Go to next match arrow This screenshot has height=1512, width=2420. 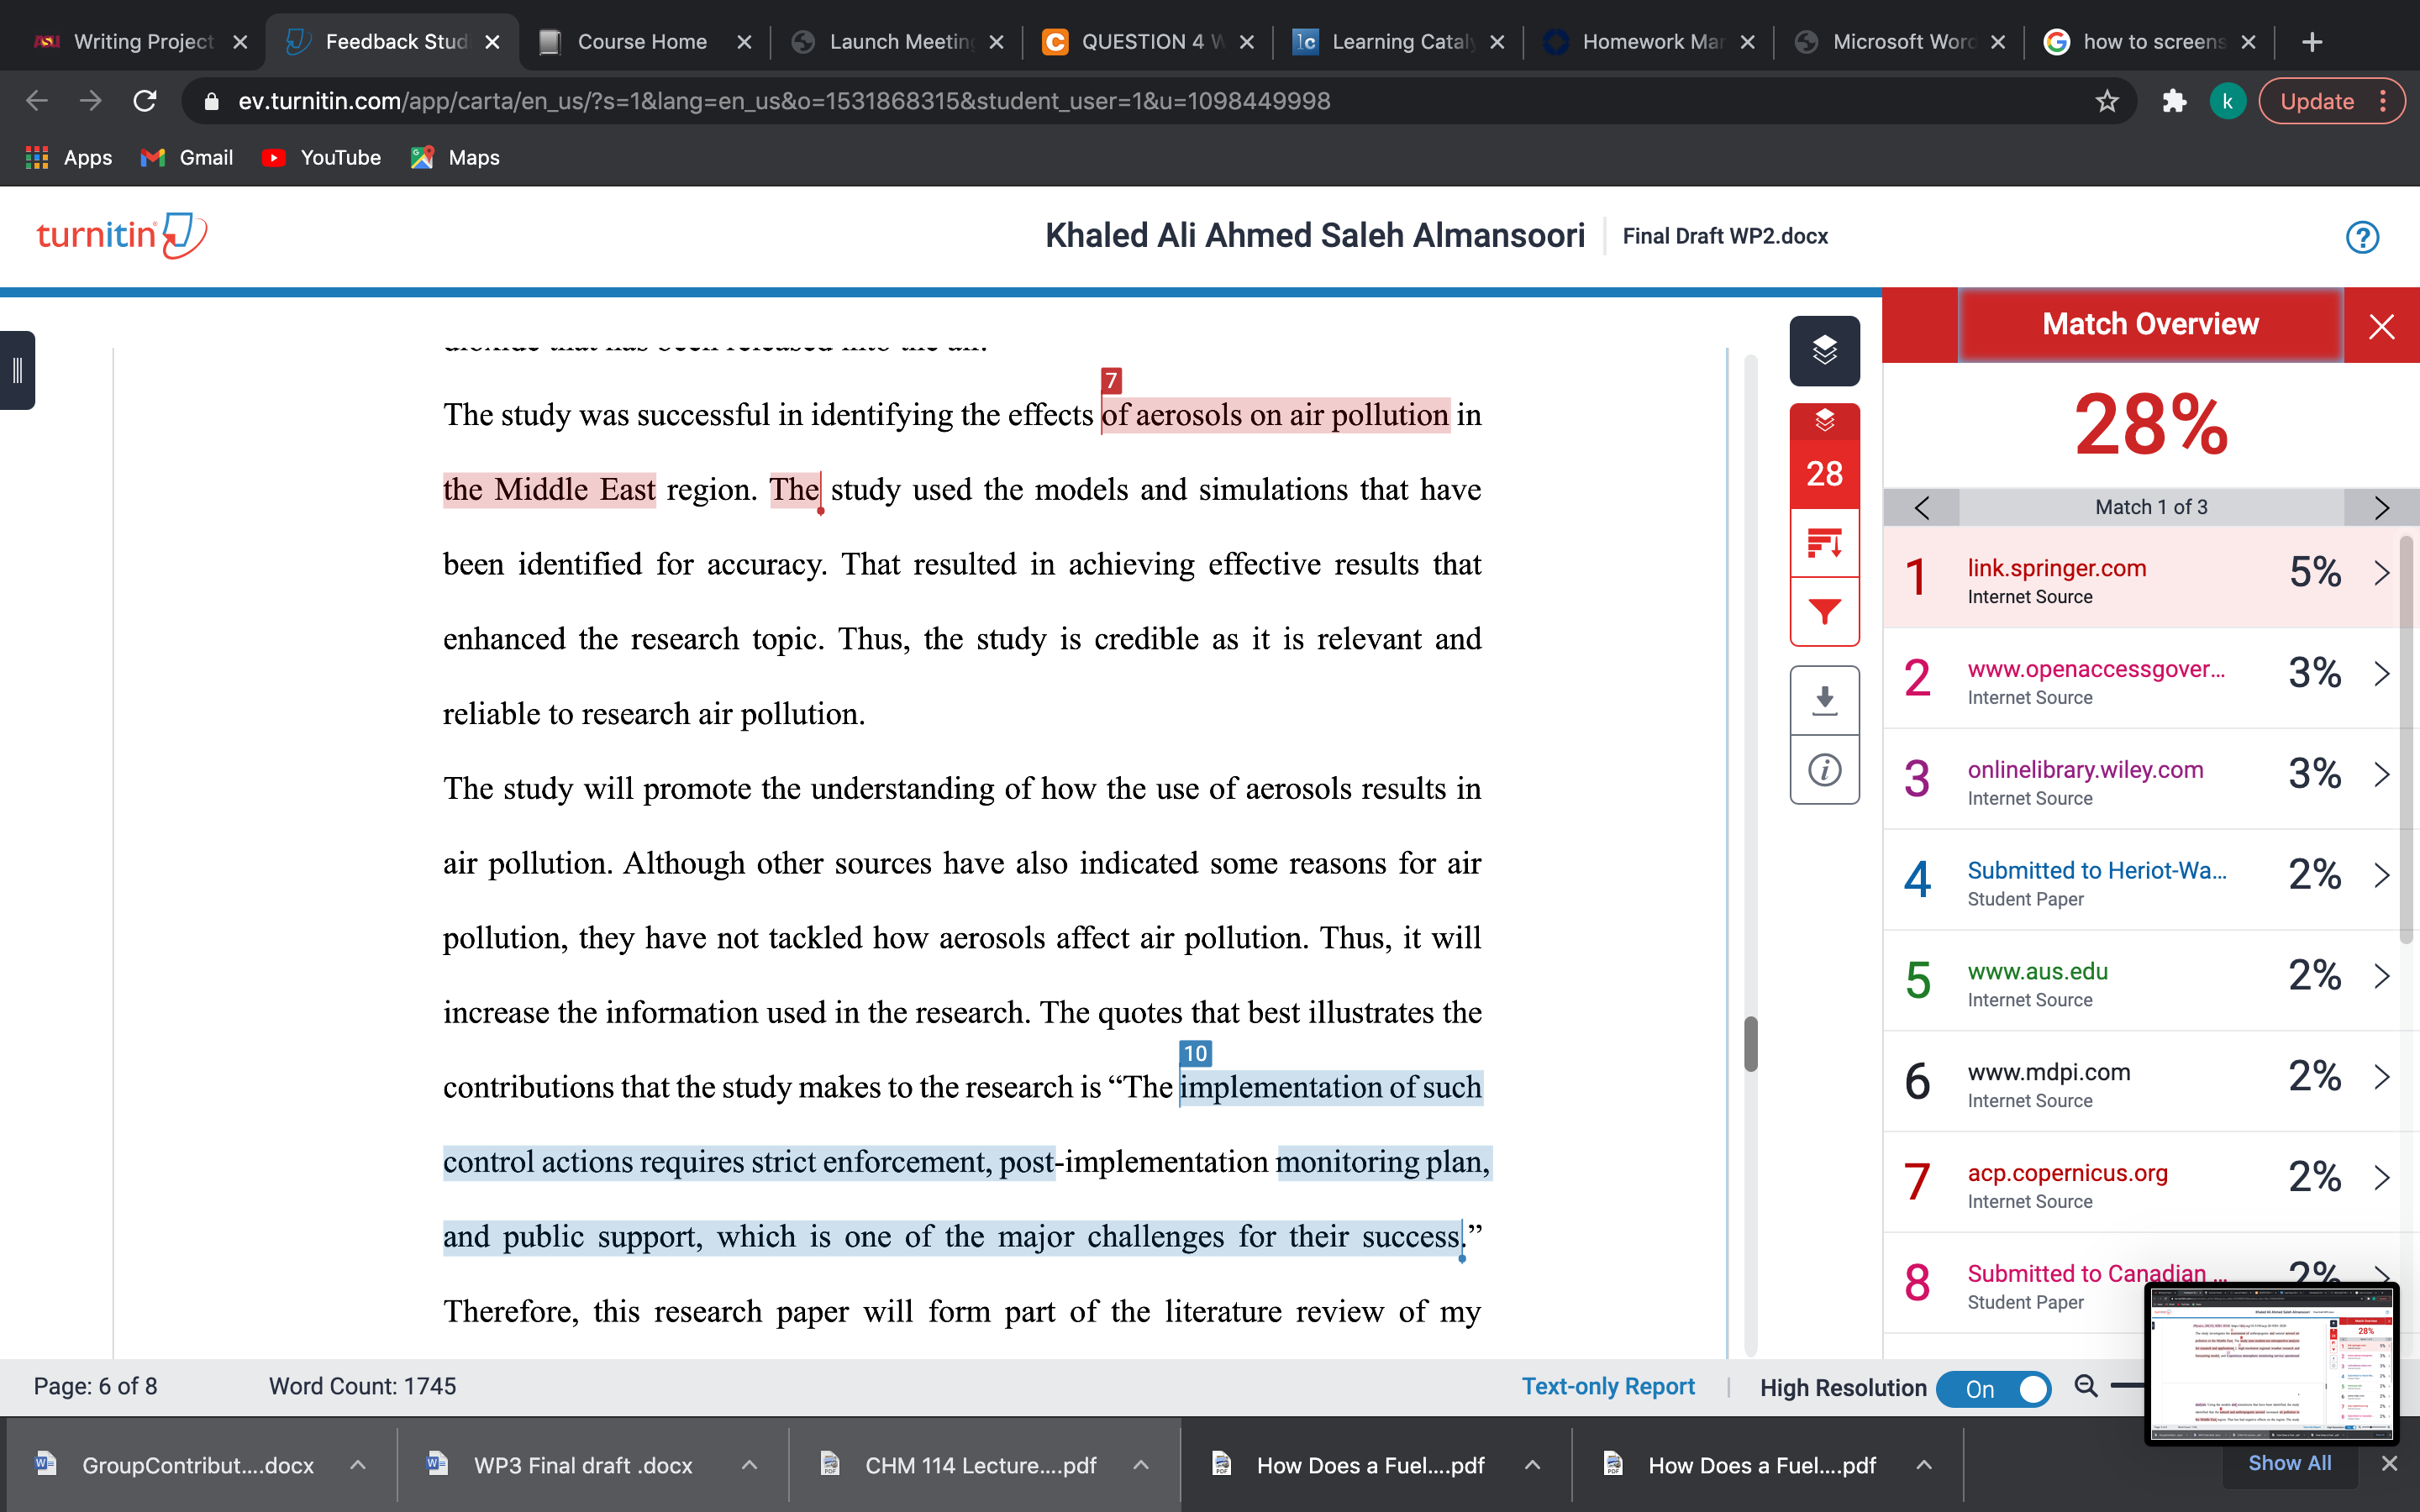click(x=2381, y=507)
